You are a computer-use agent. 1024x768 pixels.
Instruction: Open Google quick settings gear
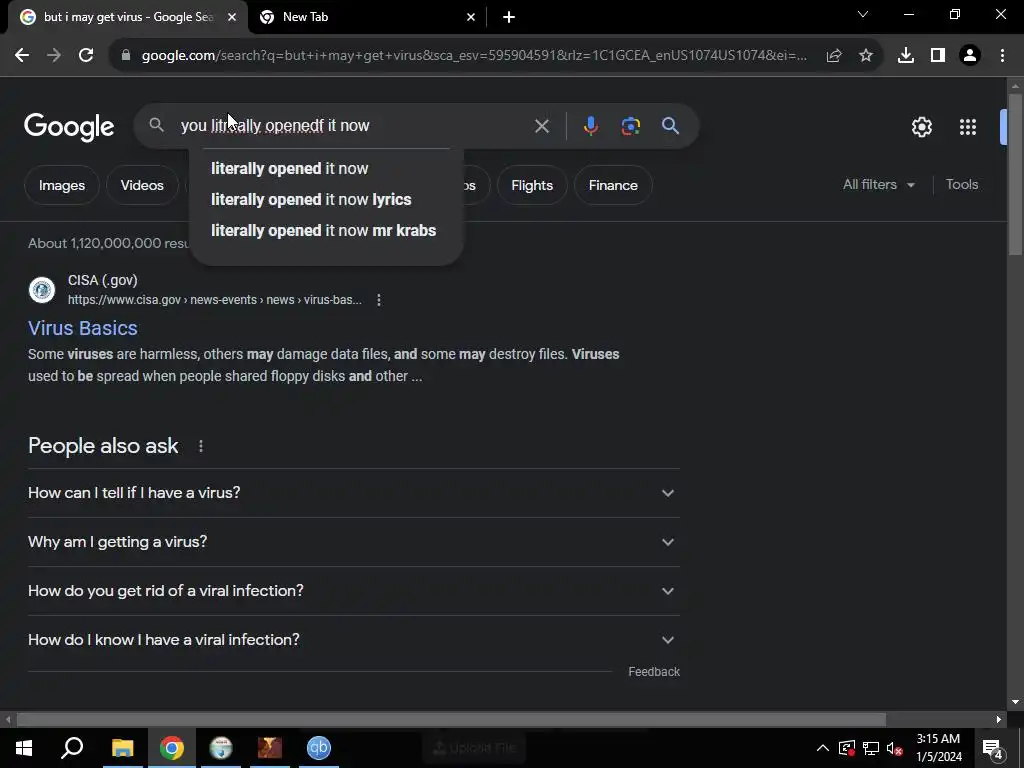(x=921, y=127)
